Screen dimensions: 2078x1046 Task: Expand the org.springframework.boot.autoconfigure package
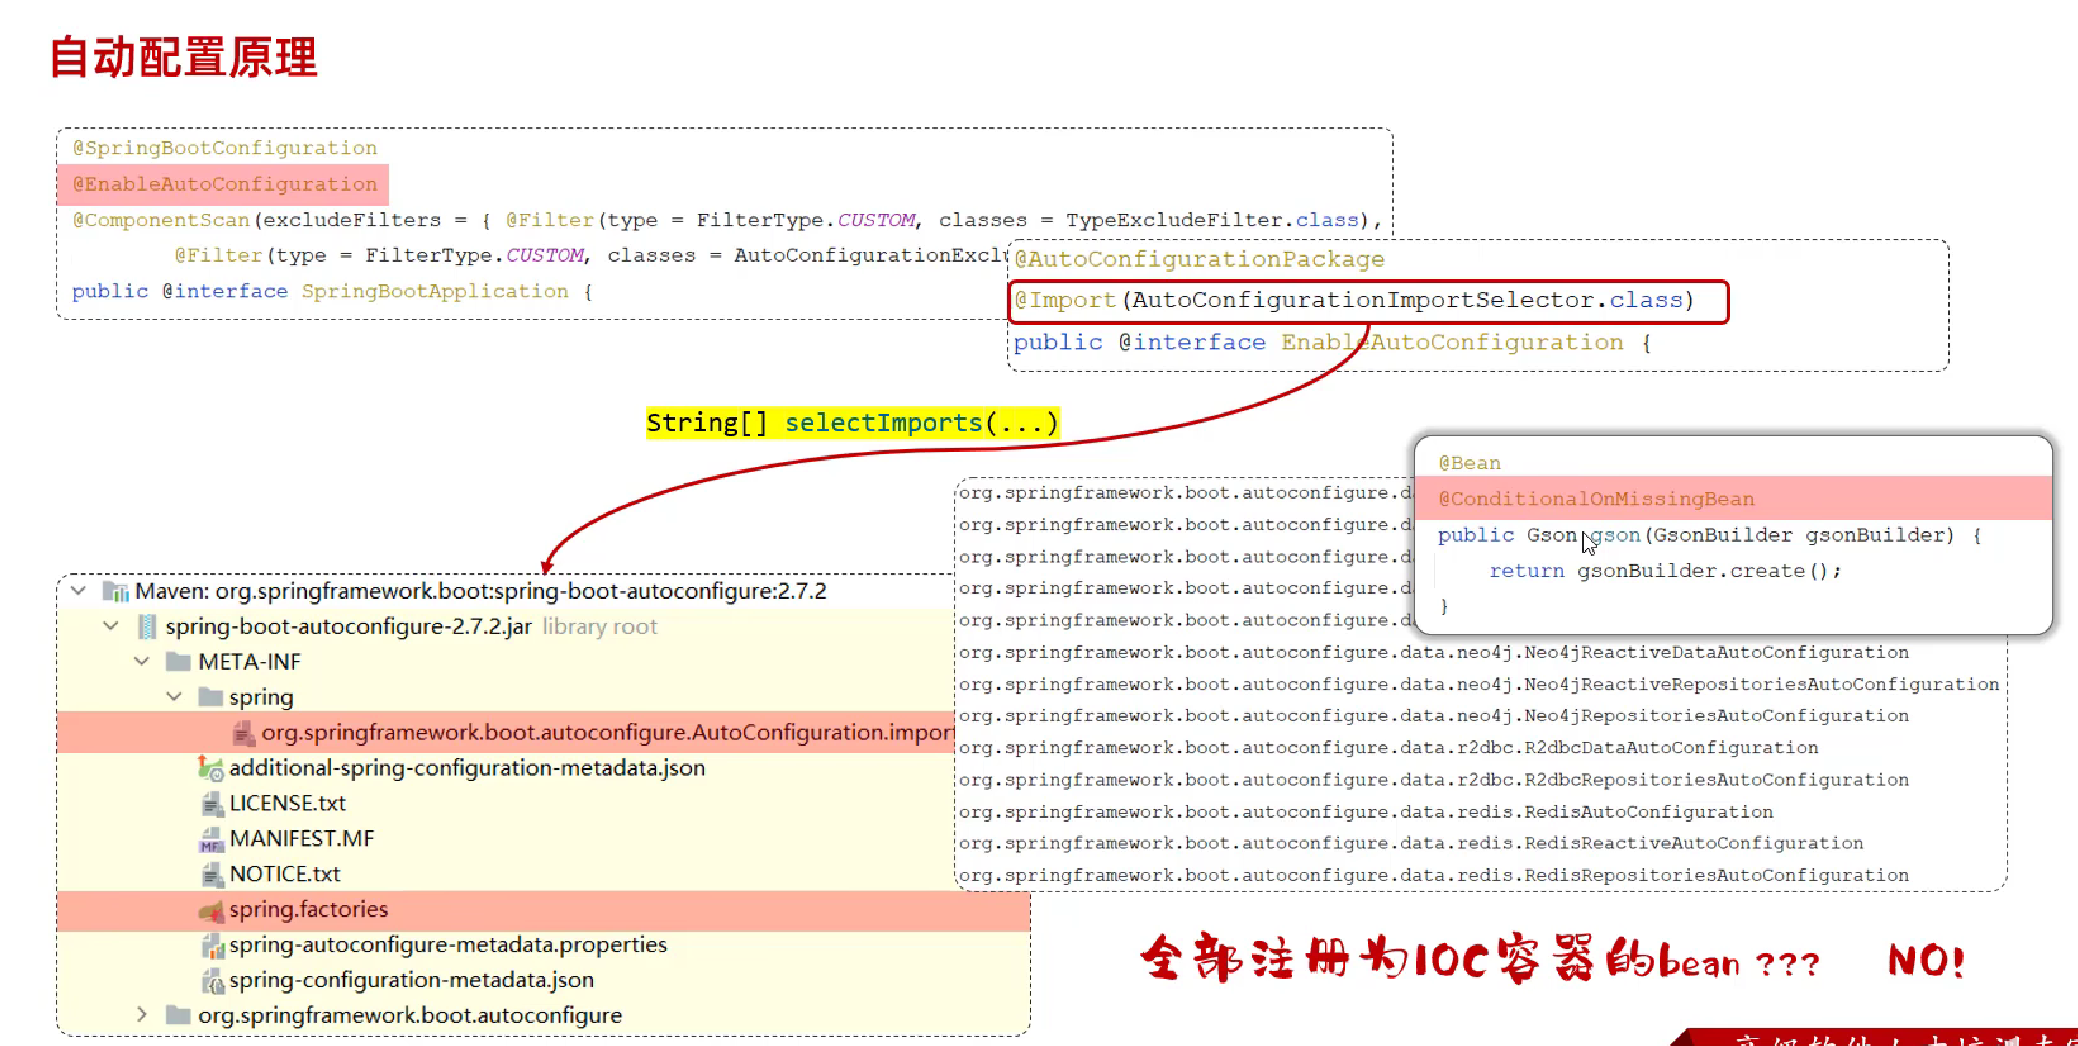[142, 1014]
